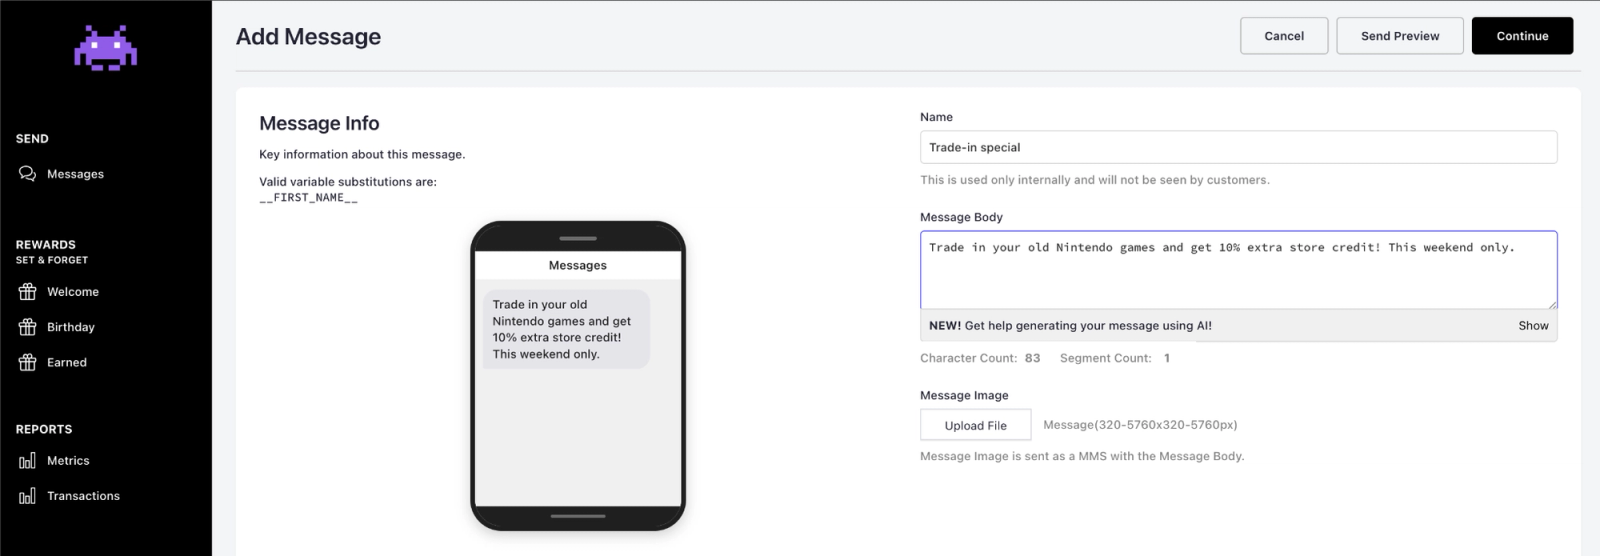
Task: Click inside the Message Body textarea
Action: tap(1238, 270)
